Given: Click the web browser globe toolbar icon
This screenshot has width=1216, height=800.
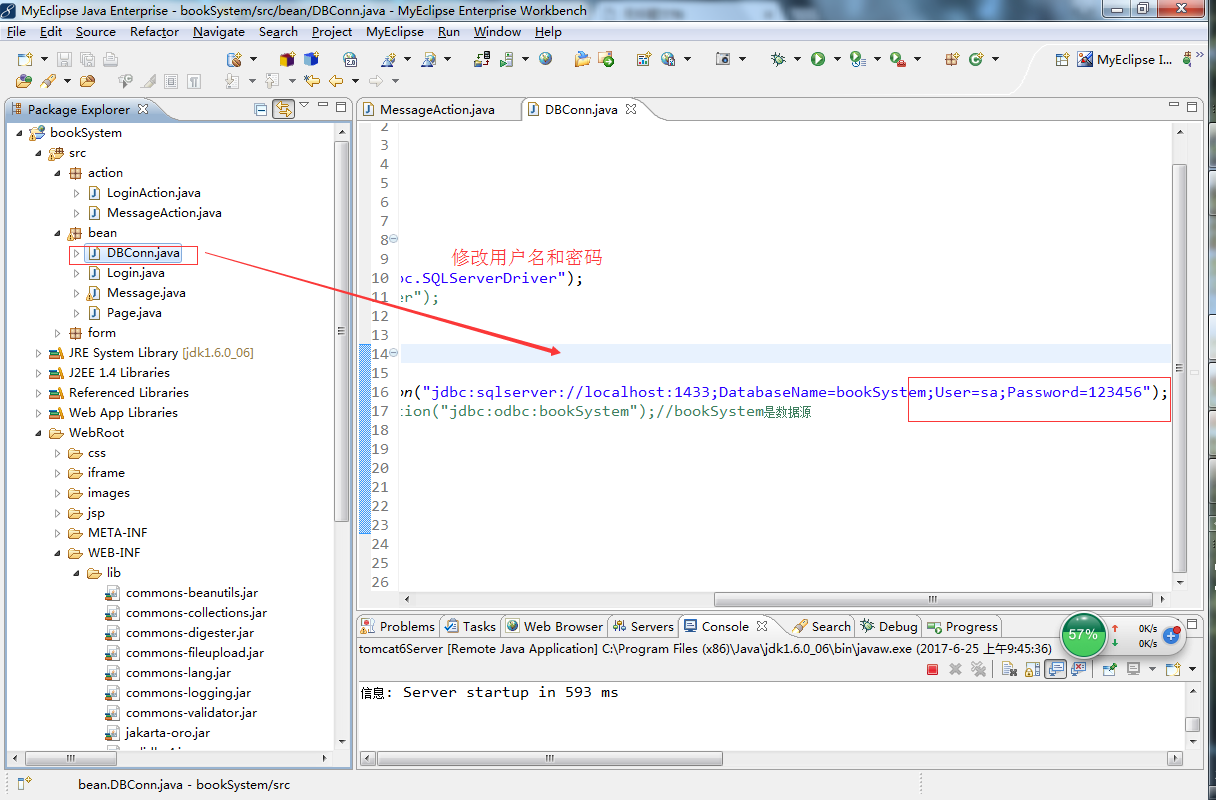Looking at the screenshot, I should tap(545, 59).
